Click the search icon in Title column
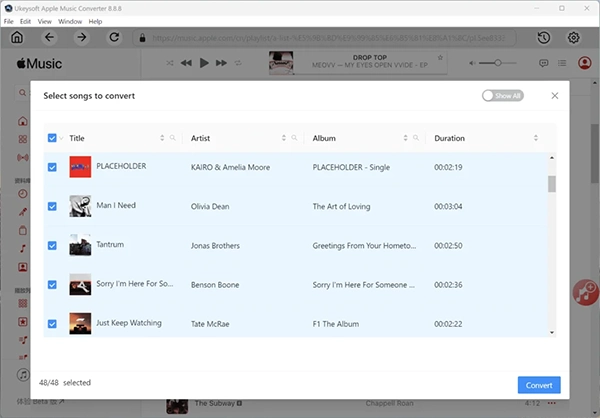 tap(172, 138)
